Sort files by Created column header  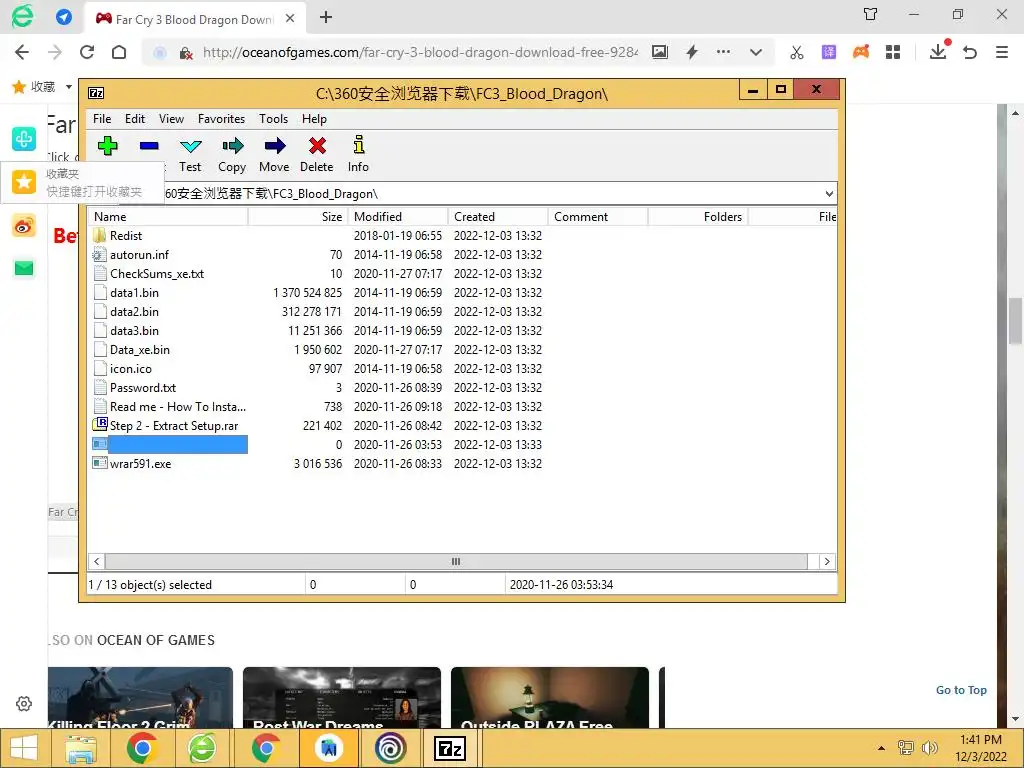pyautogui.click(x=498, y=217)
